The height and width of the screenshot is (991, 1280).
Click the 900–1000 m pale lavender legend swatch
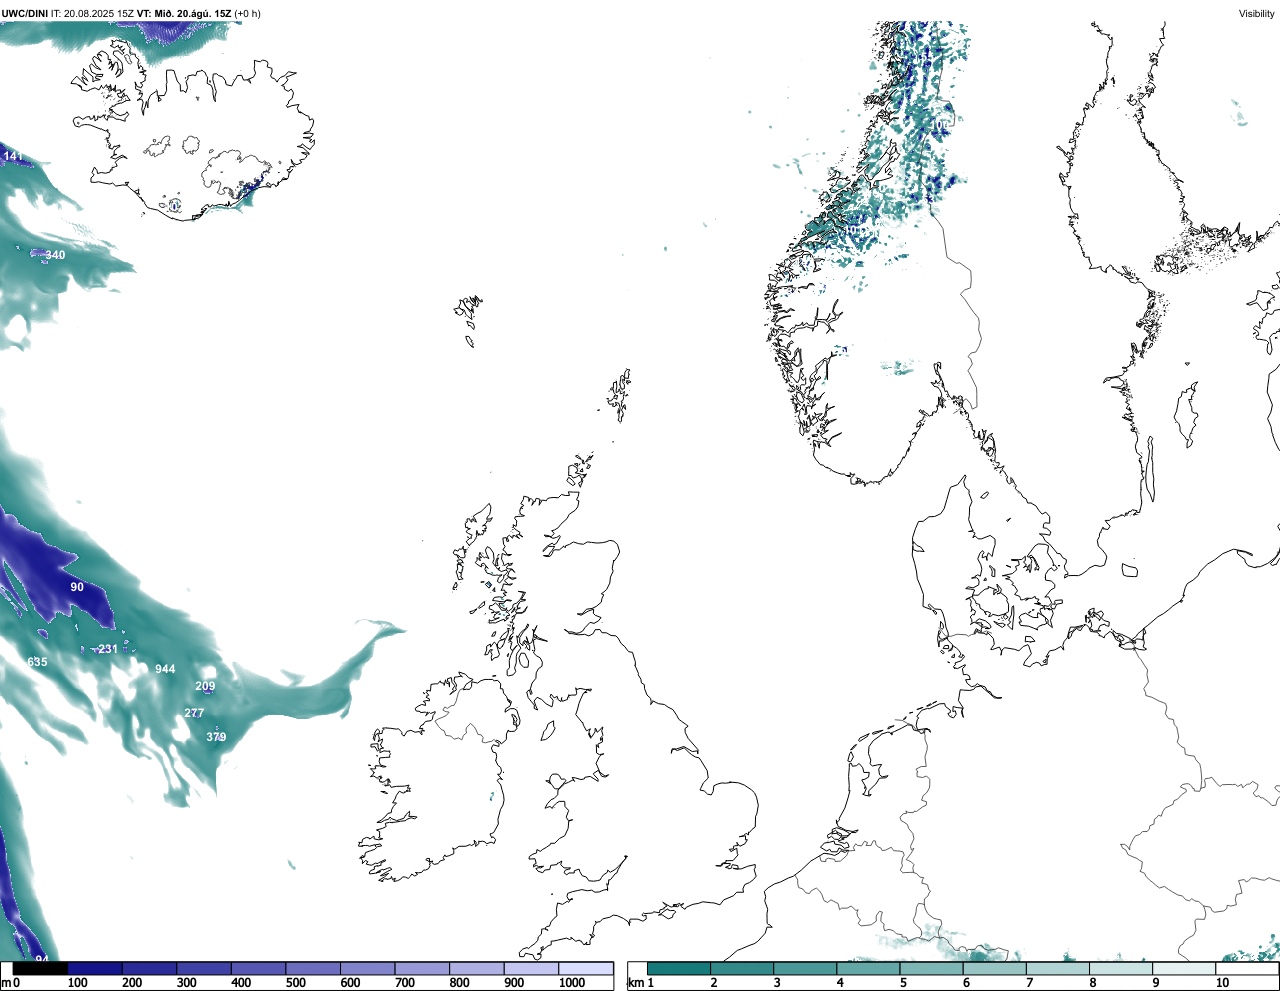531,968
